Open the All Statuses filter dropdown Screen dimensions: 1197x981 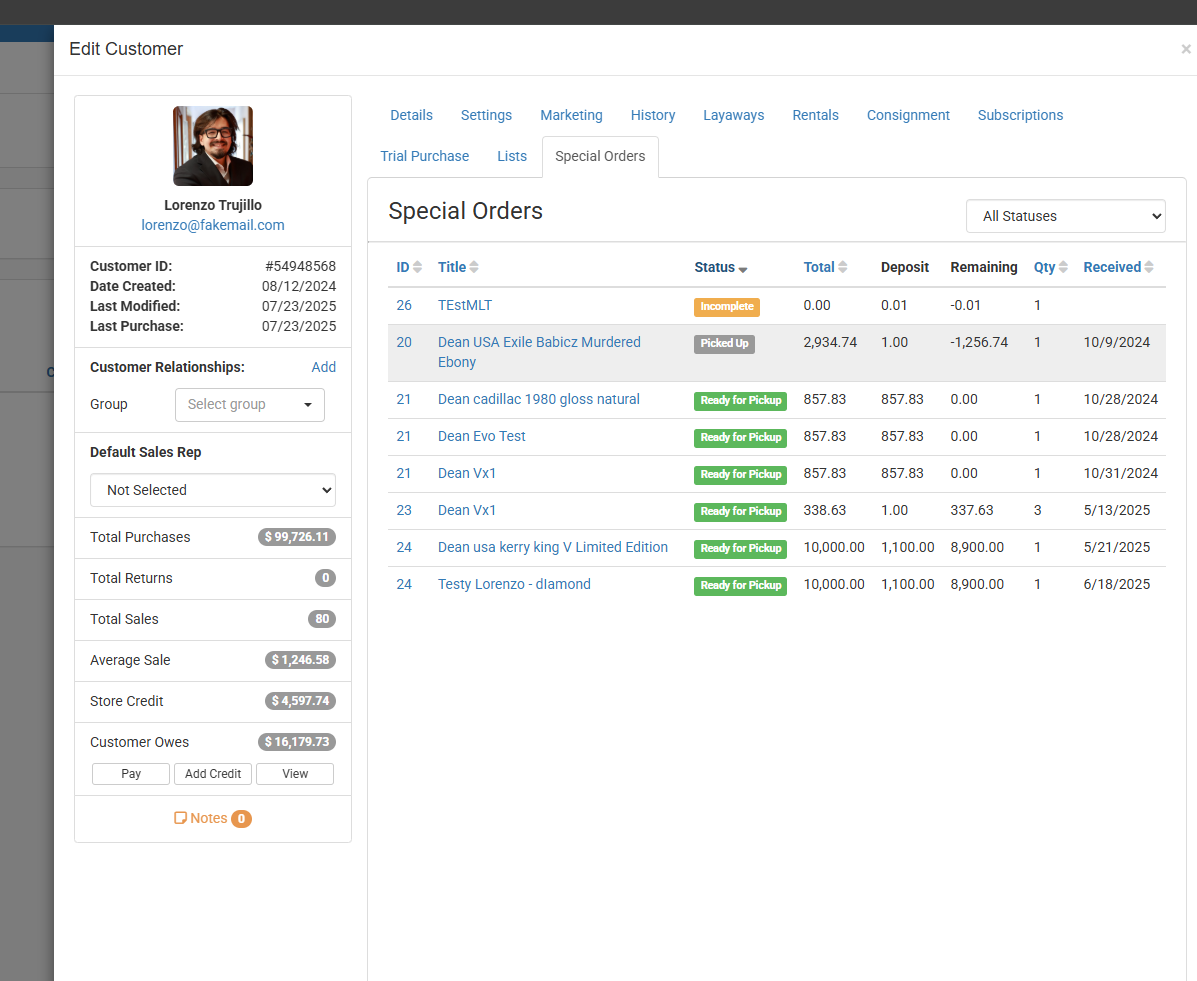click(x=1065, y=216)
